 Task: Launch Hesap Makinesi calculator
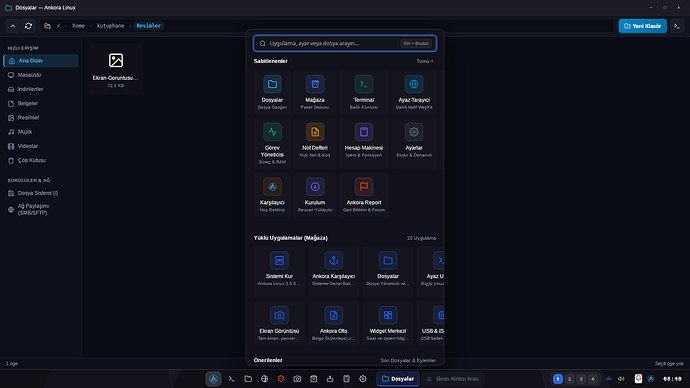[x=364, y=143]
